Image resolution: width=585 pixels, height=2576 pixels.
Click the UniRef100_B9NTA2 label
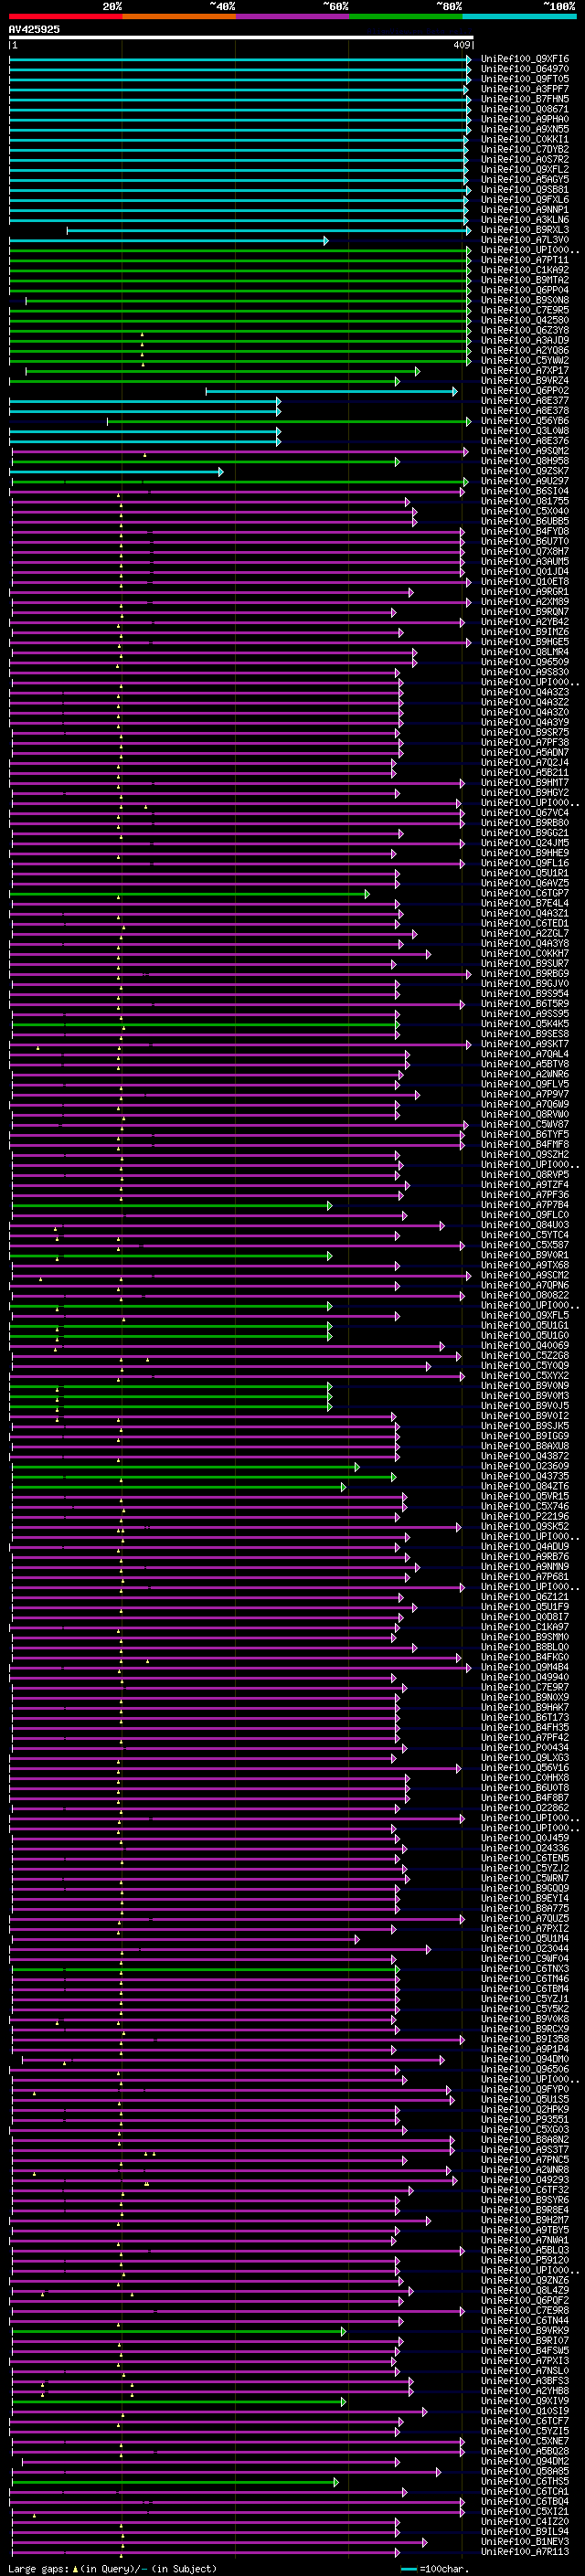pyautogui.click(x=524, y=280)
